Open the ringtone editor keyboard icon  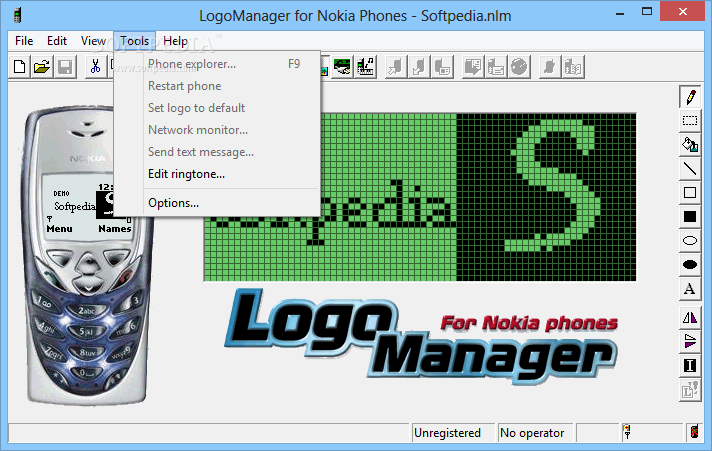(x=366, y=67)
